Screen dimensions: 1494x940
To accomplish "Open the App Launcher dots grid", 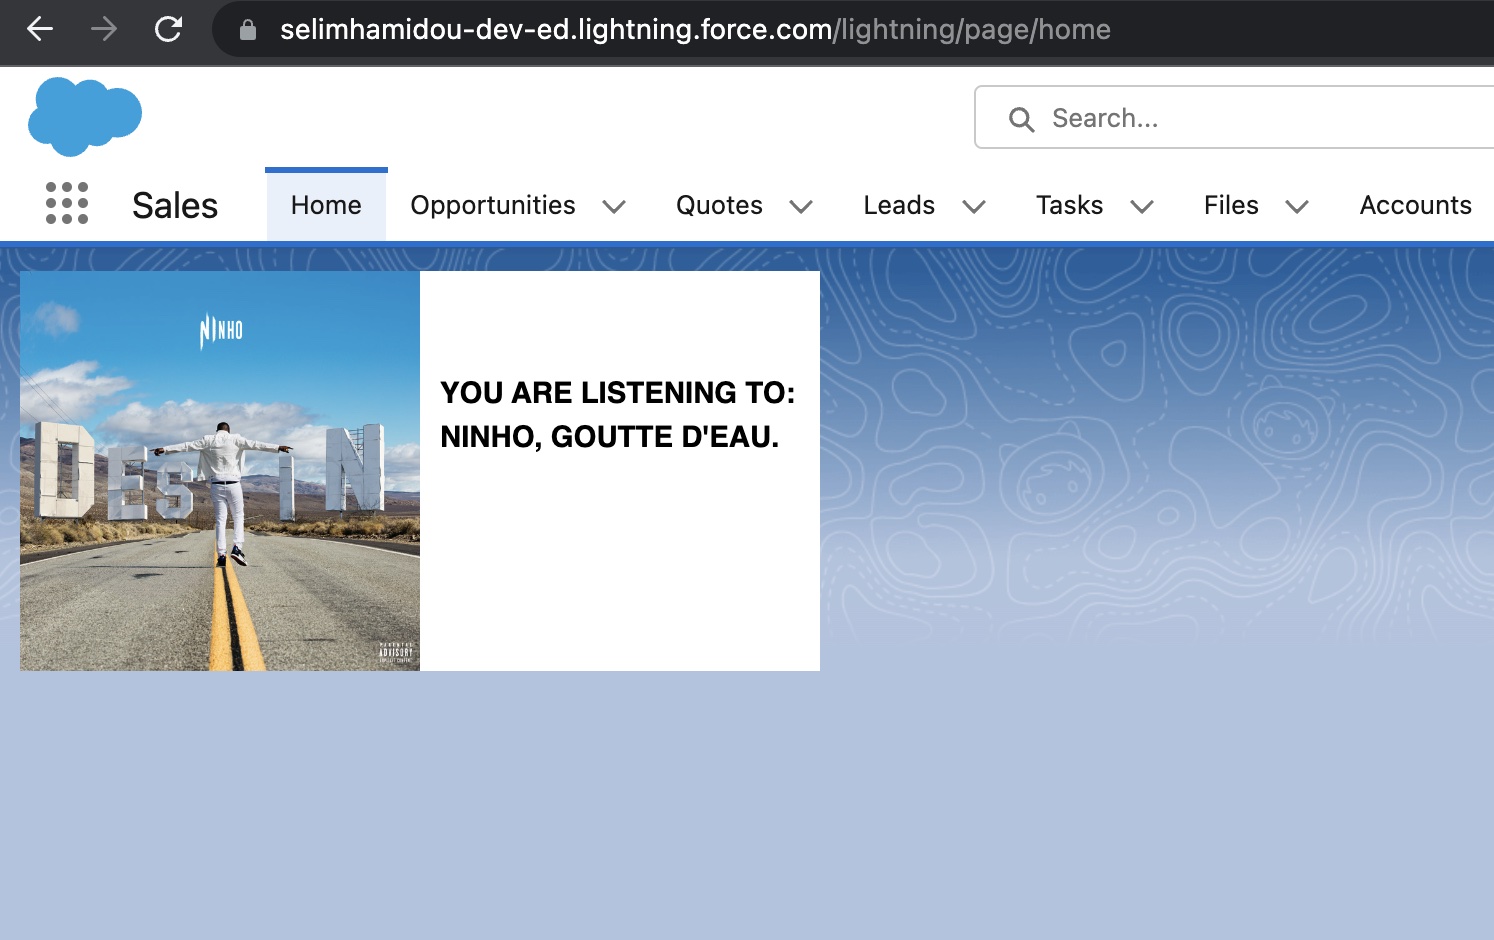I will tap(67, 203).
